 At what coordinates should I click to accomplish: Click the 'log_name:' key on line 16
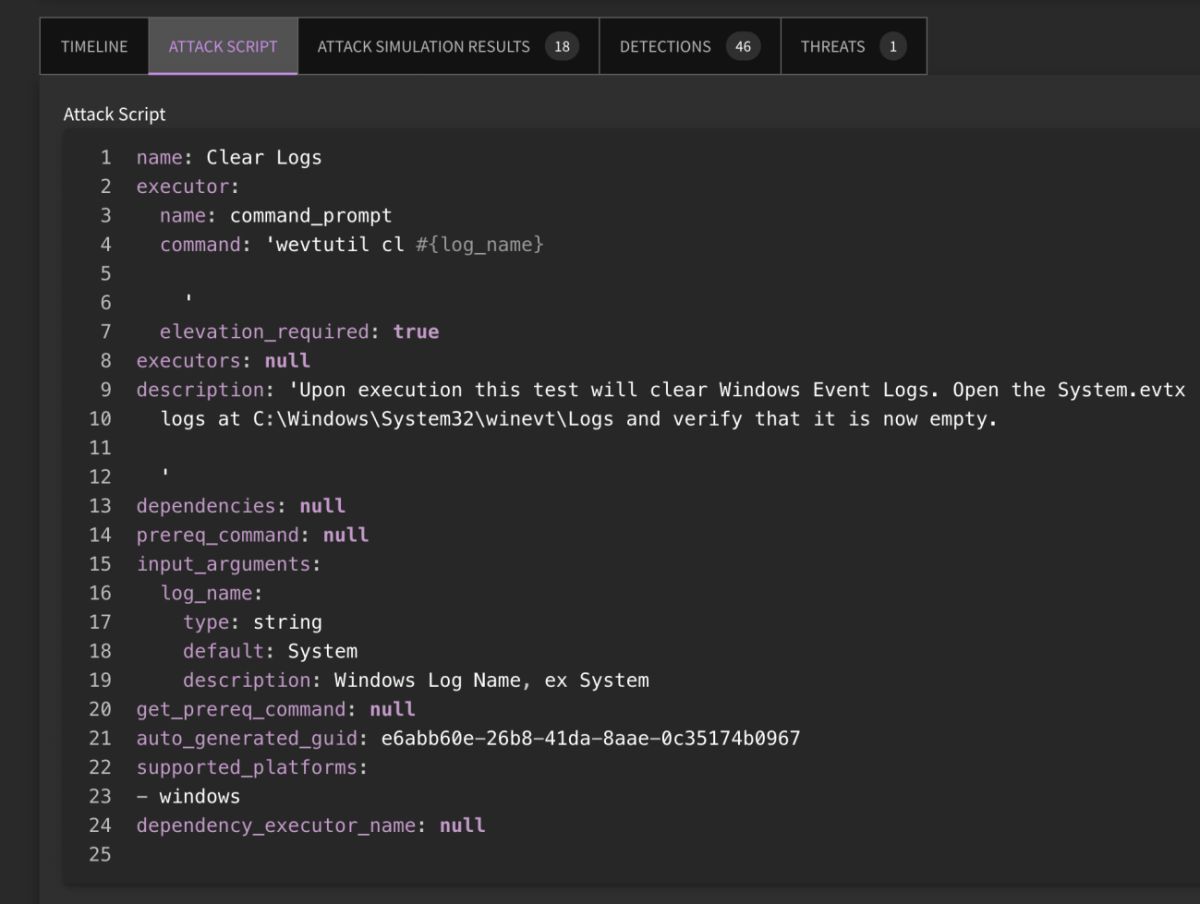(x=212, y=593)
